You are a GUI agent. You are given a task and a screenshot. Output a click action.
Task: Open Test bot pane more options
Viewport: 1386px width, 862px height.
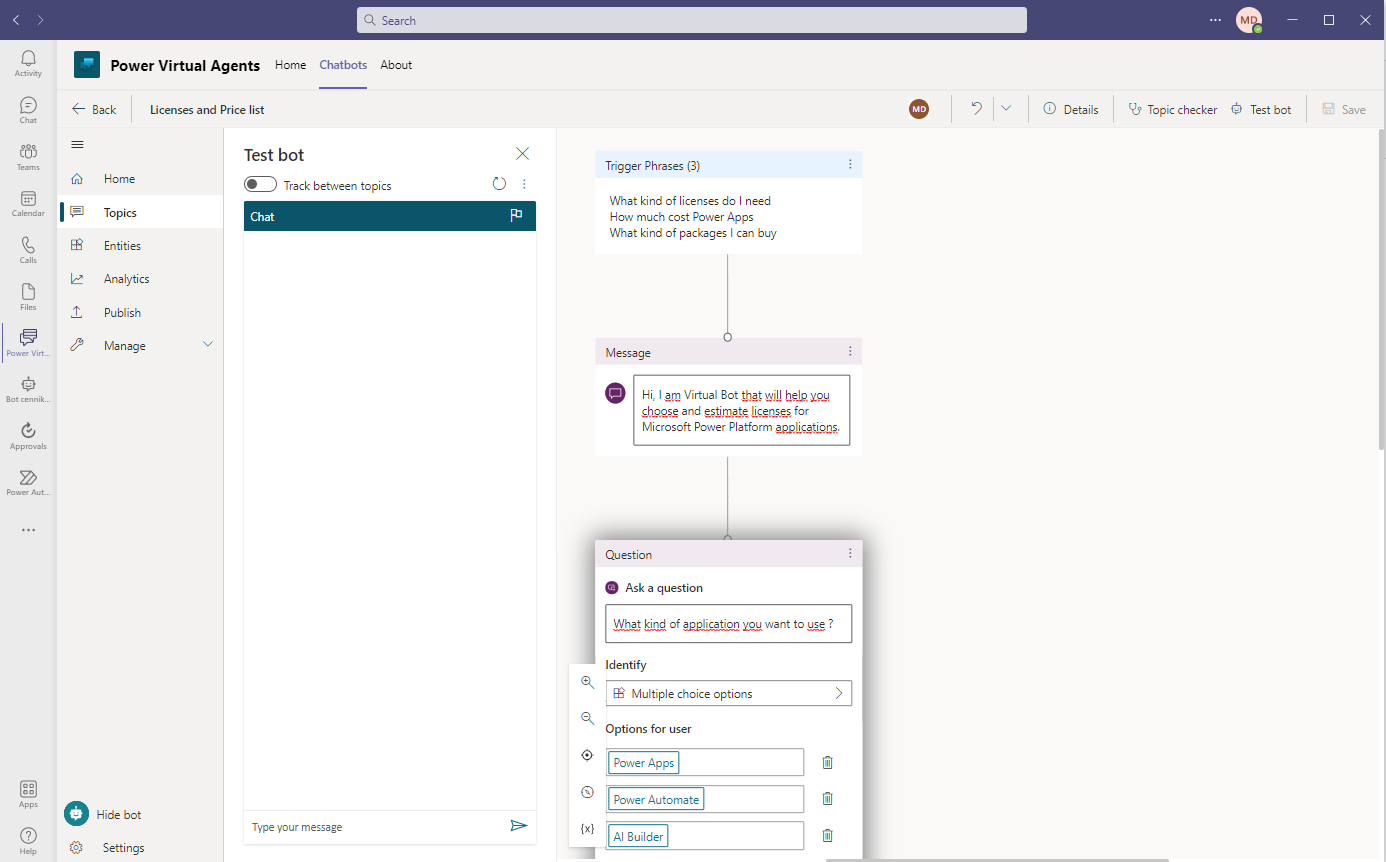point(524,184)
